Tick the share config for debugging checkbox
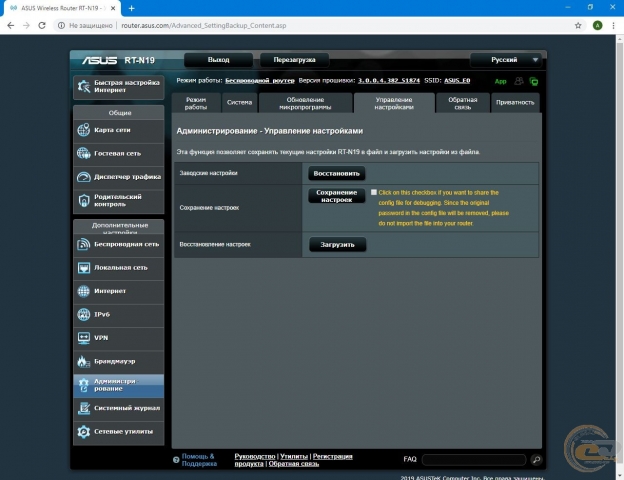This screenshot has height=480, width=624. (374, 192)
